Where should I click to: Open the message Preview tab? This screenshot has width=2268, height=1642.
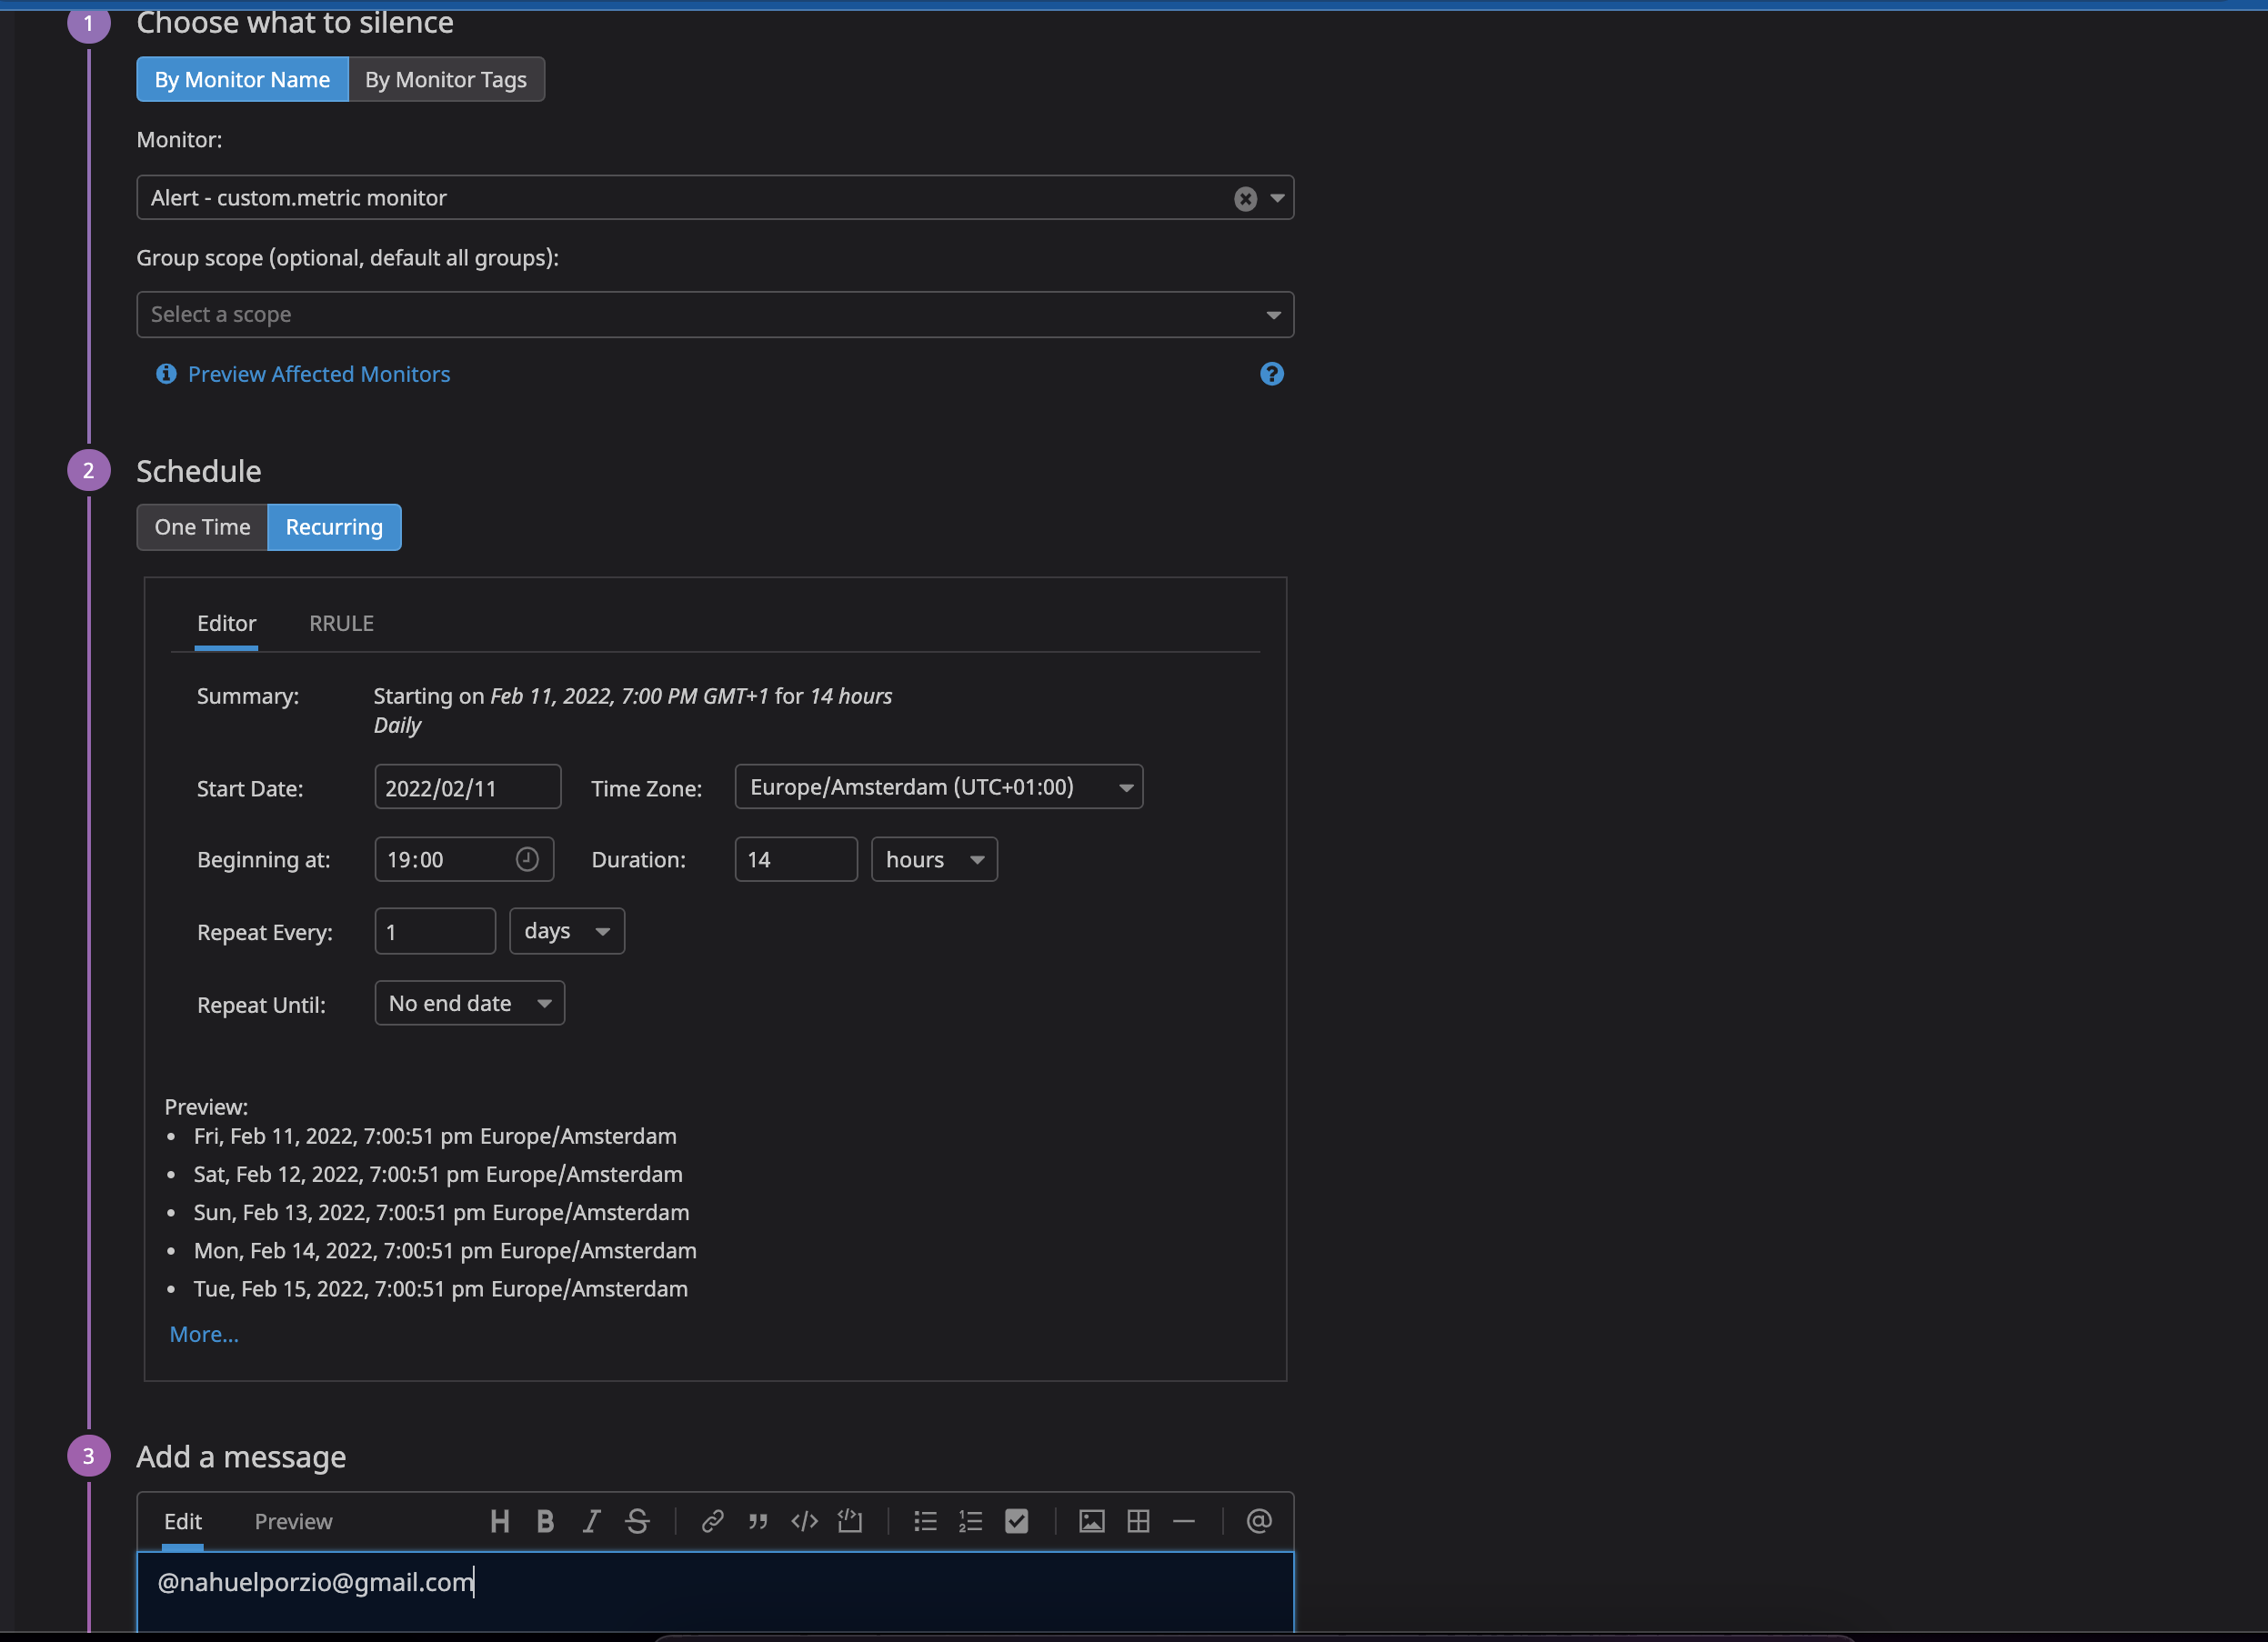coord(293,1521)
